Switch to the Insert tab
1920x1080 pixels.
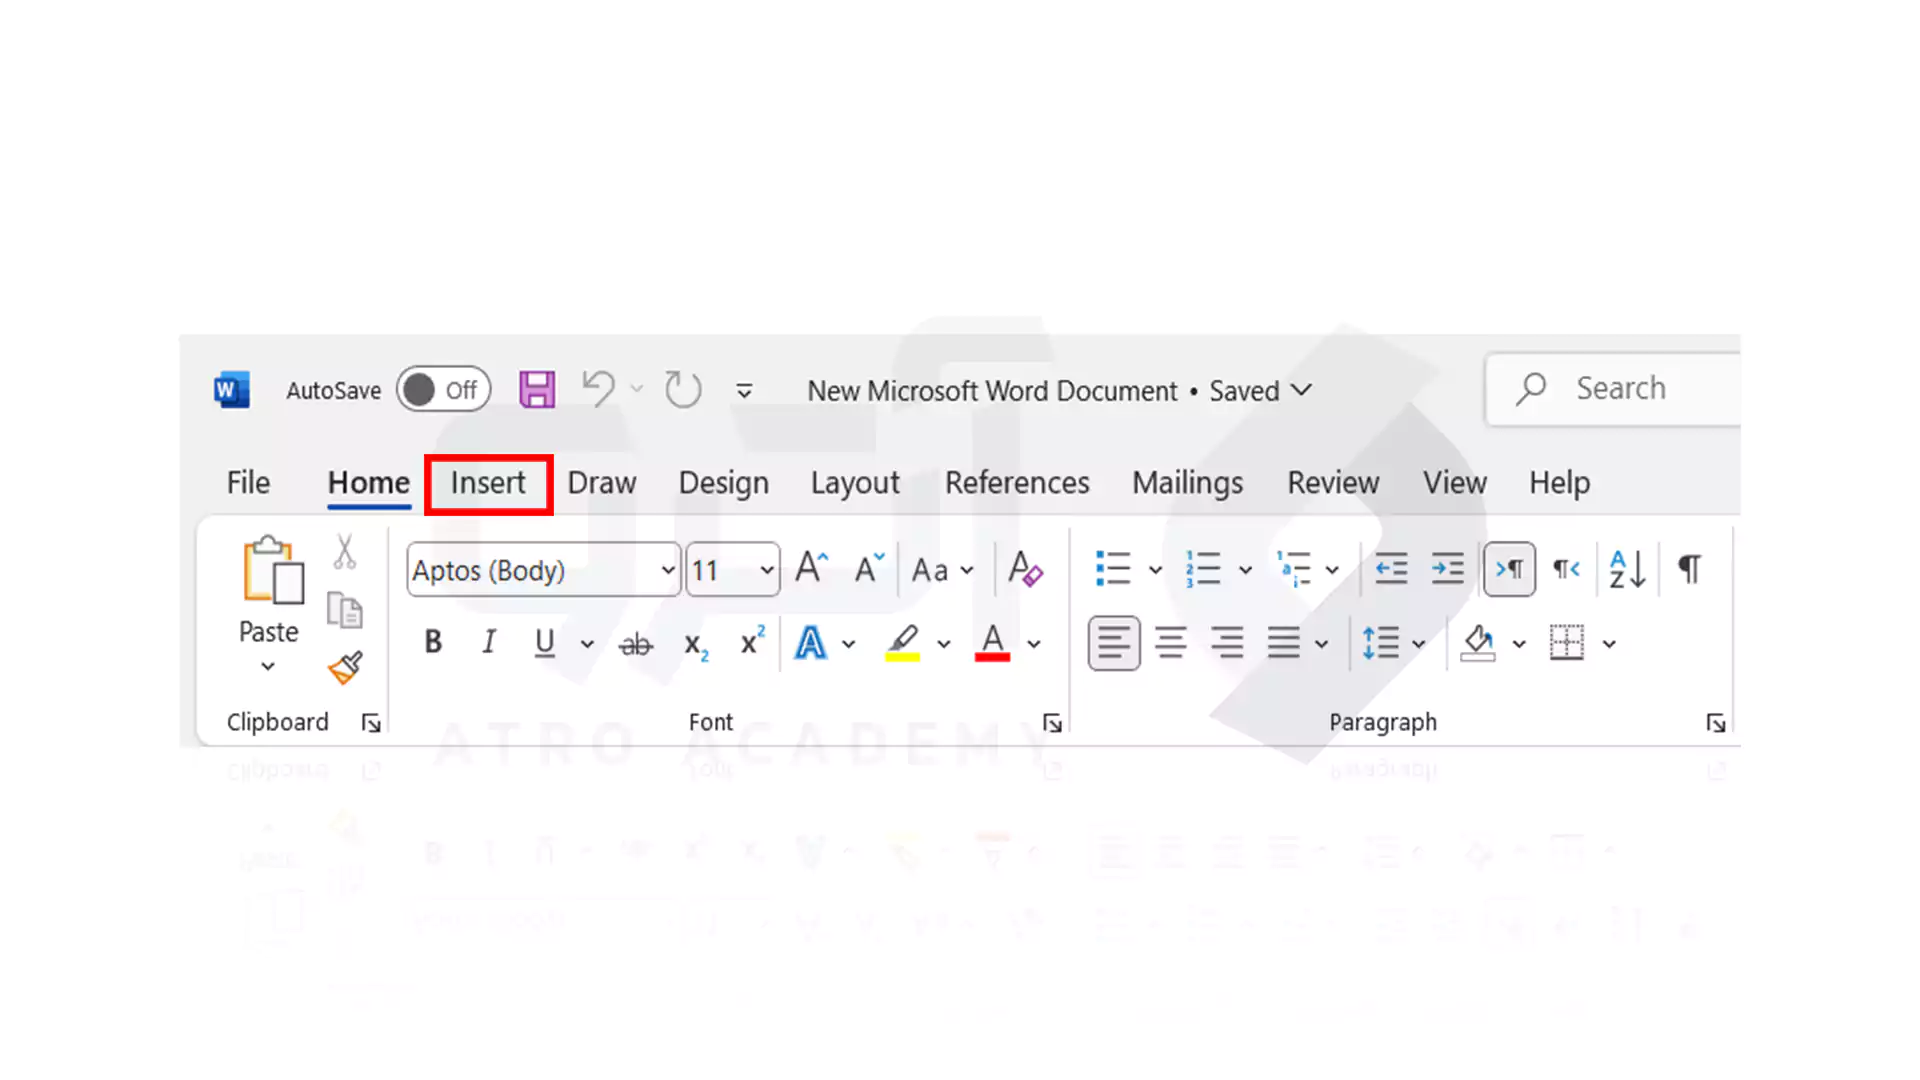point(488,483)
